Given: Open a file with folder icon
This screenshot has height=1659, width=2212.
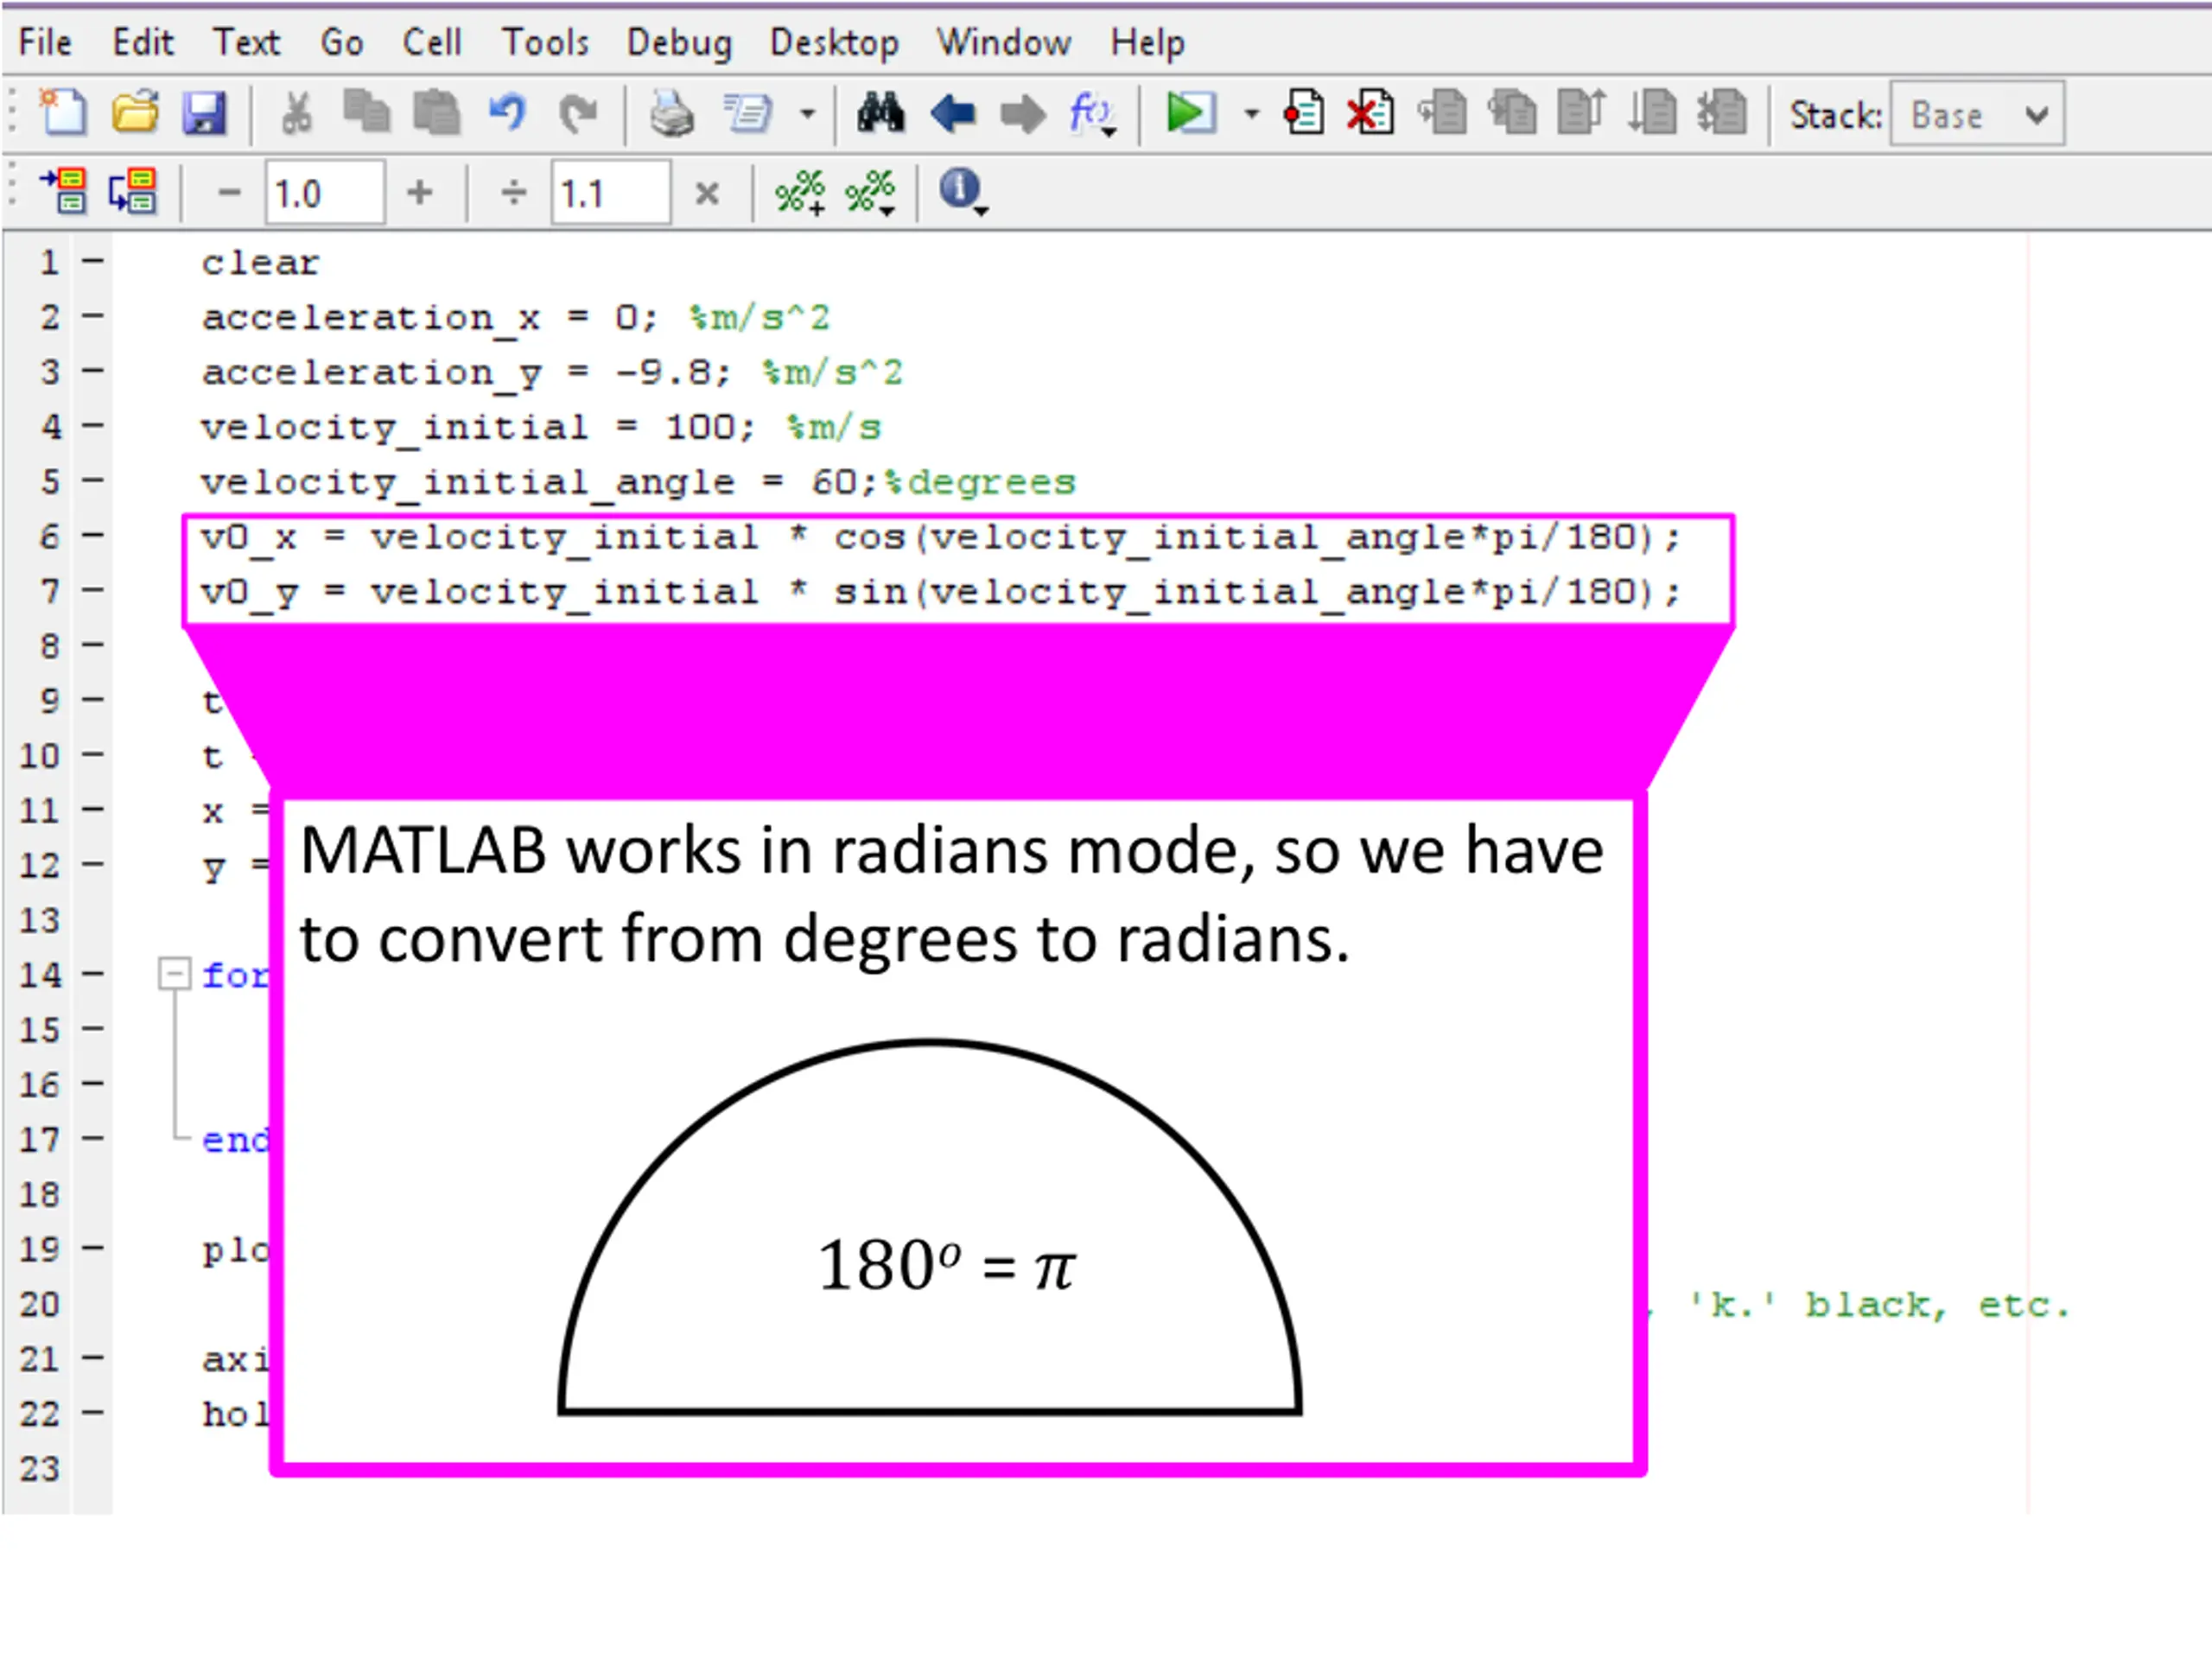Looking at the screenshot, I should (x=135, y=112).
